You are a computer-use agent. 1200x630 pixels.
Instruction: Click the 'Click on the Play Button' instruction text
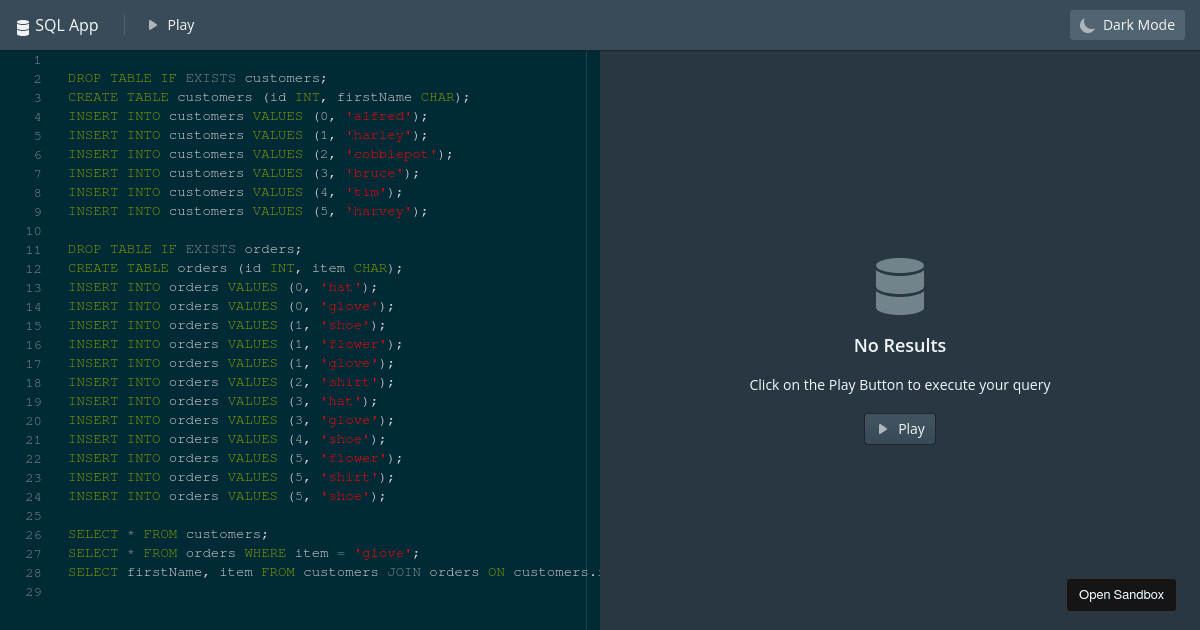[x=899, y=384]
